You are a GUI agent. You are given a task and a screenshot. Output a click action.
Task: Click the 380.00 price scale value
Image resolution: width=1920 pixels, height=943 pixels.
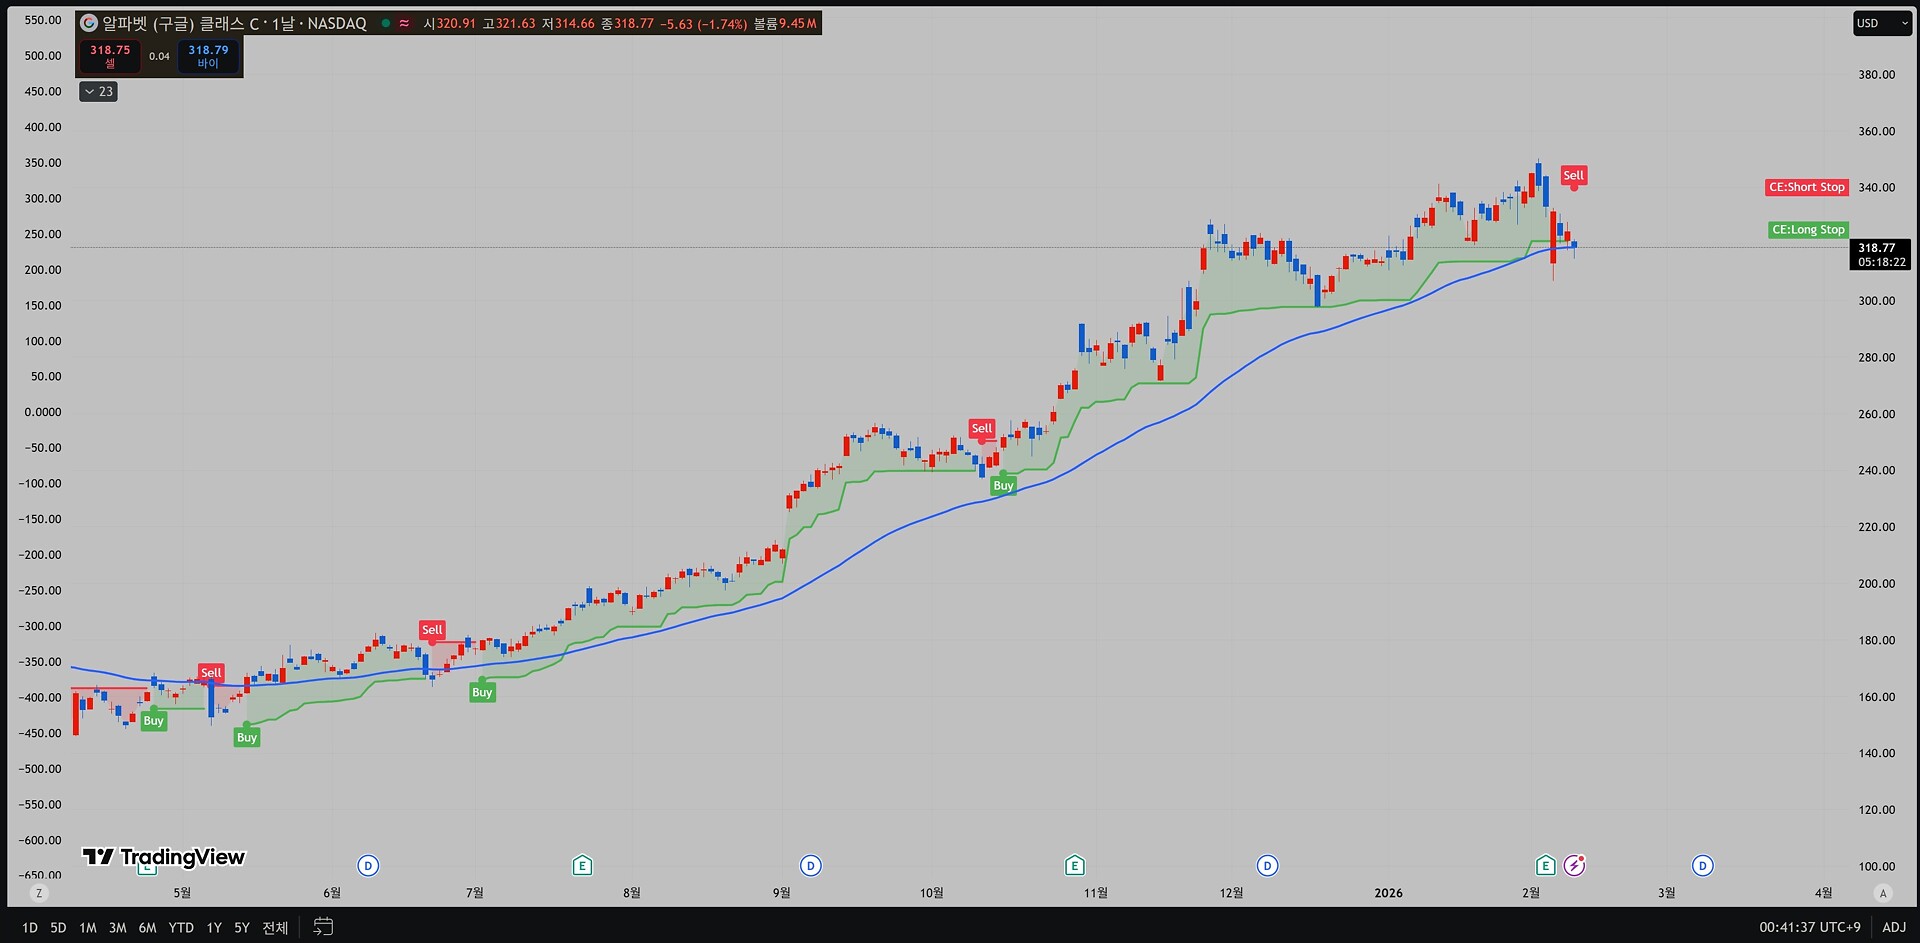[x=1877, y=74]
